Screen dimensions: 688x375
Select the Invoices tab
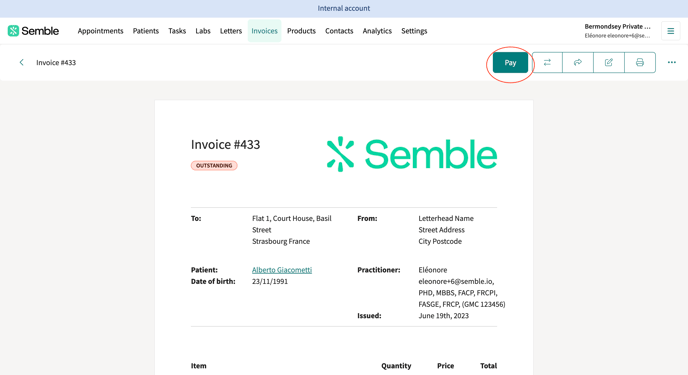(264, 31)
